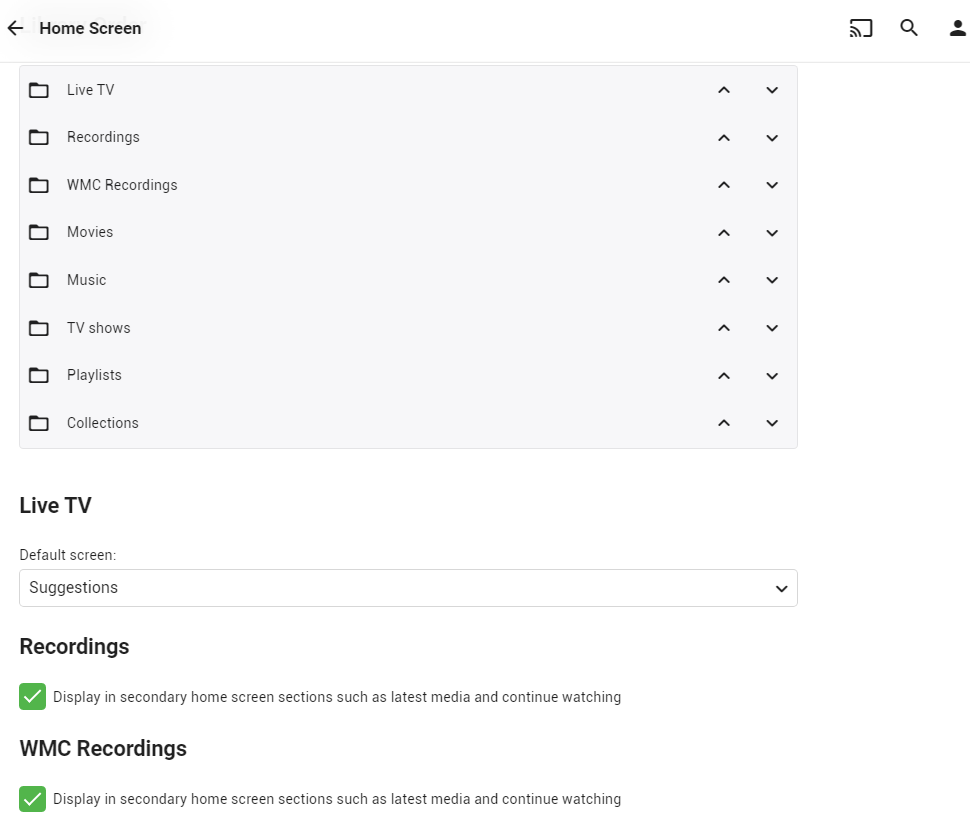Move Music up one position
Image resolution: width=970 pixels, height=825 pixels.
pyautogui.click(x=724, y=280)
